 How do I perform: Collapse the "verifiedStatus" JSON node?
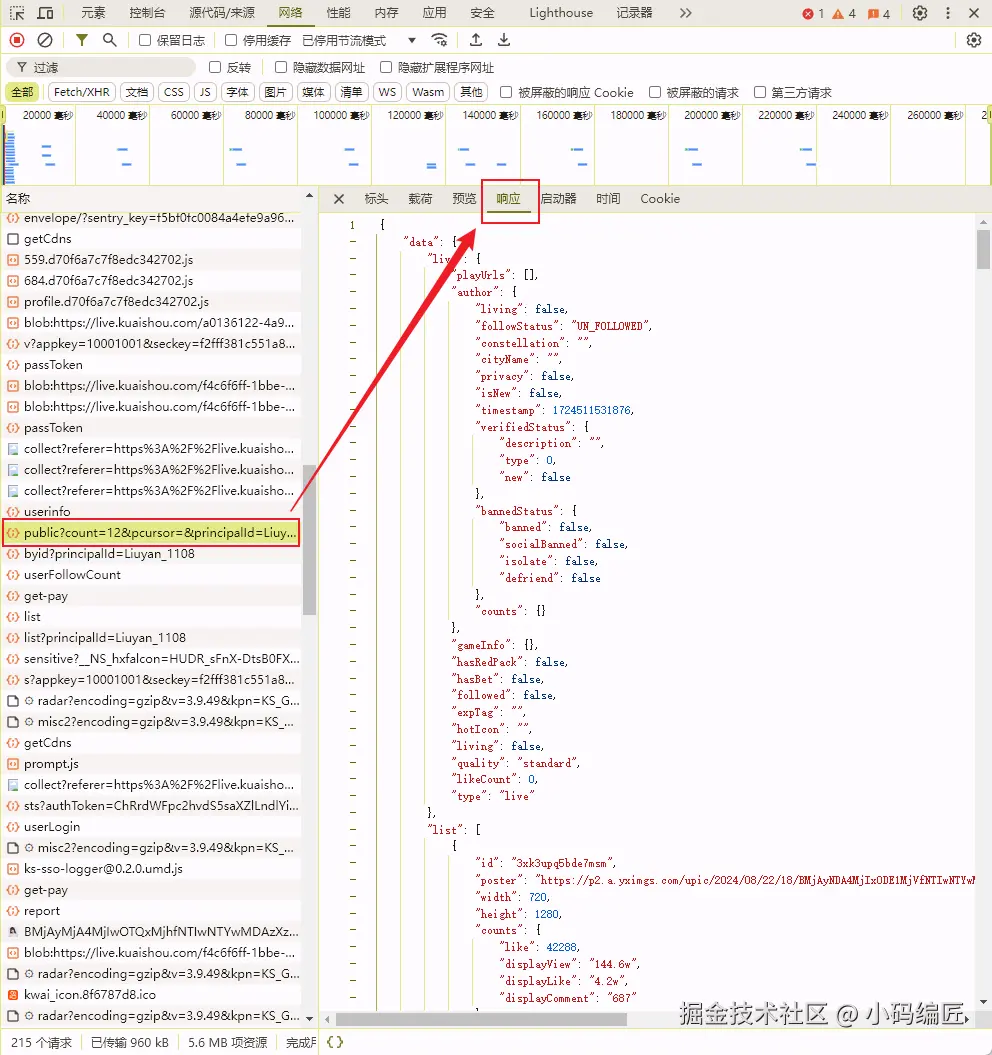(353, 427)
